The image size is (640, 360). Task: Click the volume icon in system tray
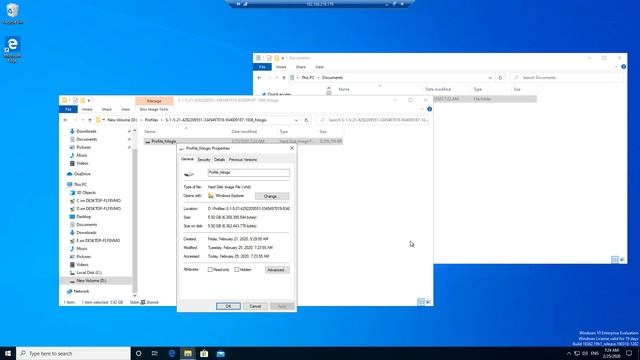585,353
